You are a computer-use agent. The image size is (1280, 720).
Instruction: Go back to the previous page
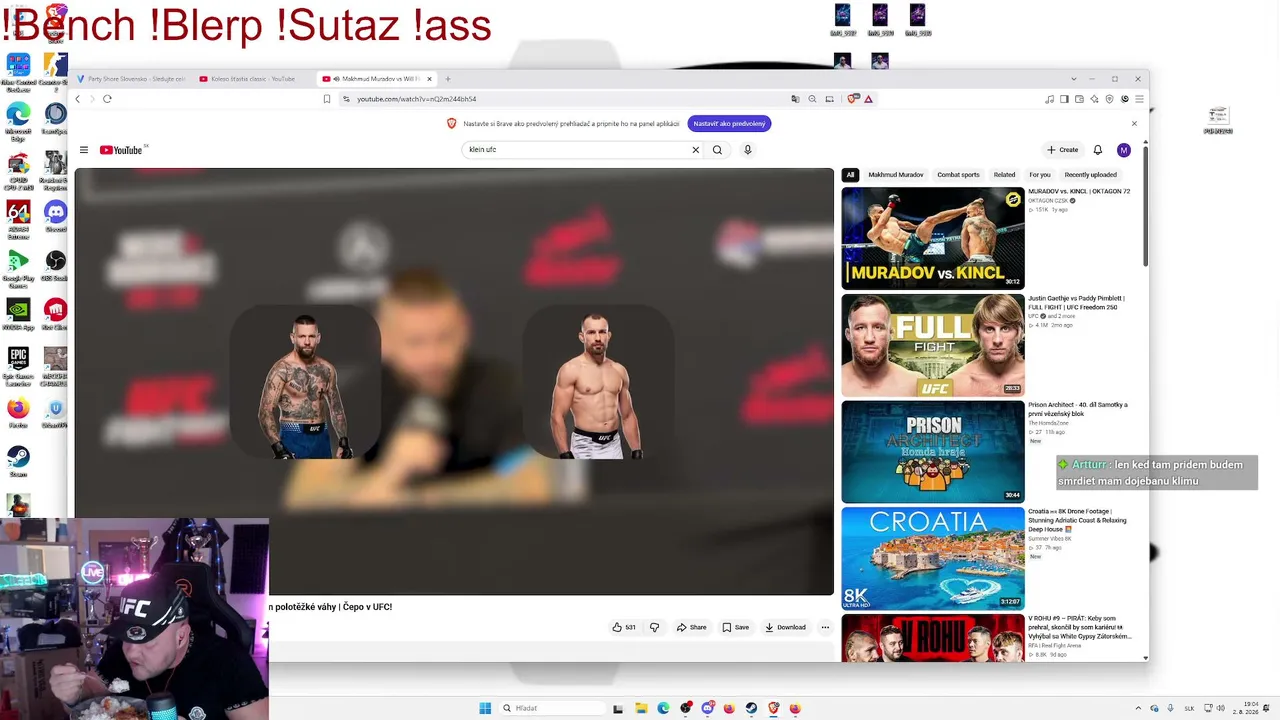(78, 99)
